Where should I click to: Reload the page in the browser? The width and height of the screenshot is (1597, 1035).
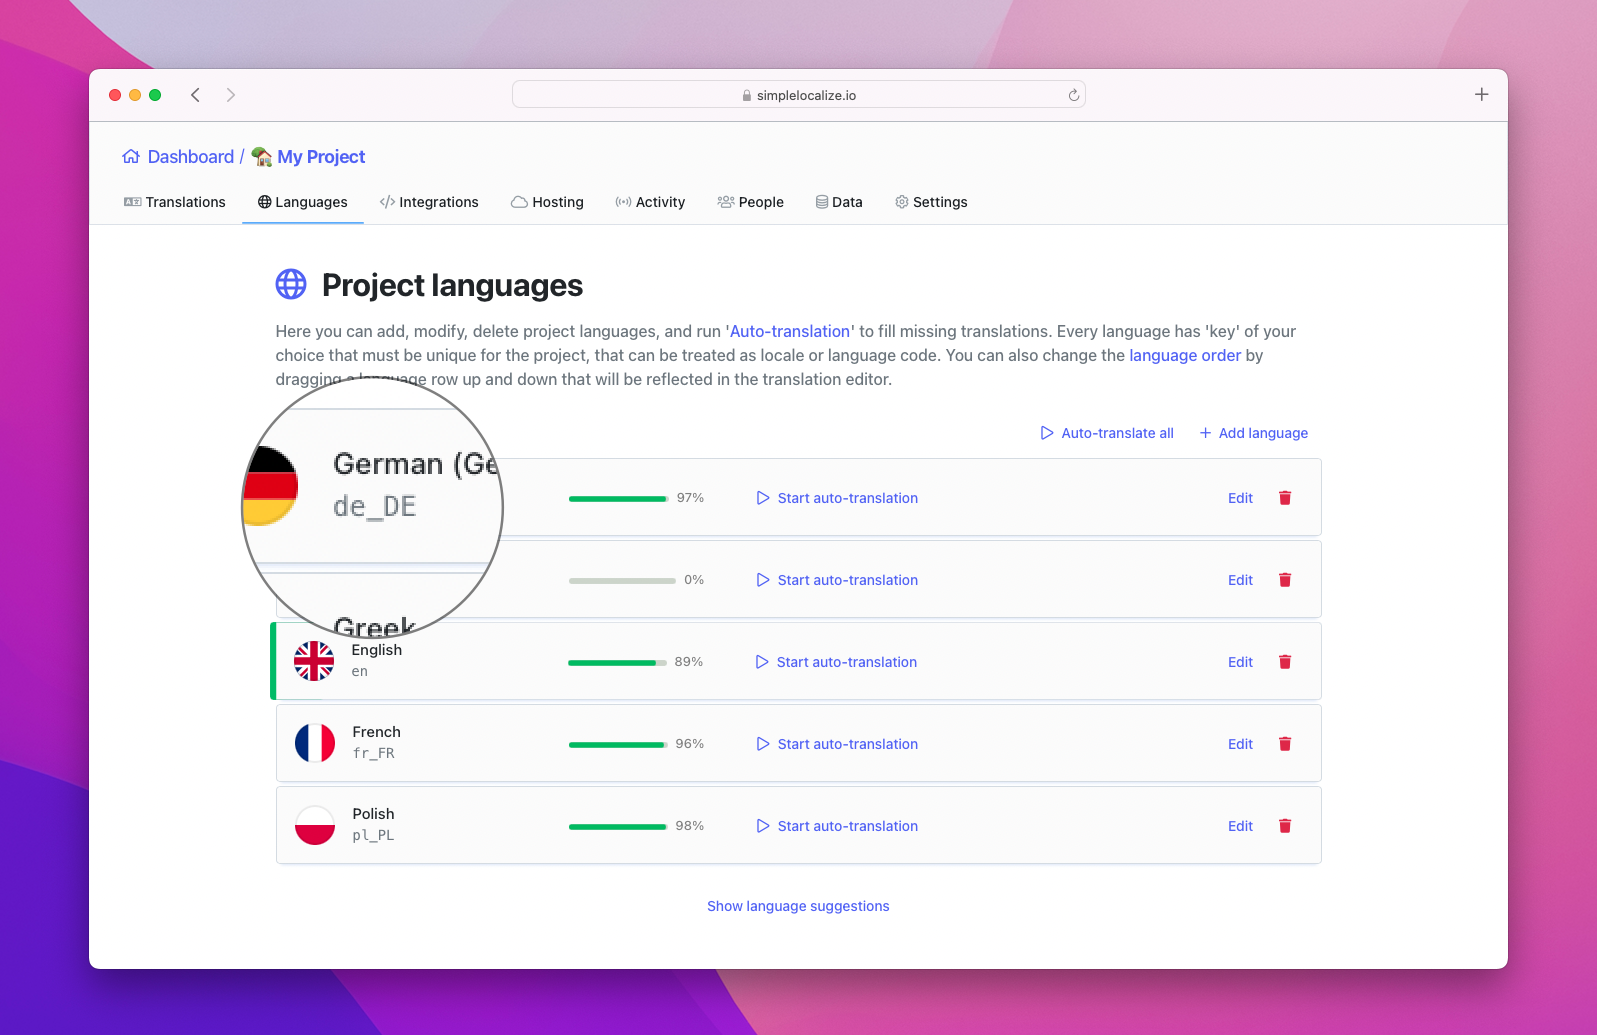tap(1073, 95)
